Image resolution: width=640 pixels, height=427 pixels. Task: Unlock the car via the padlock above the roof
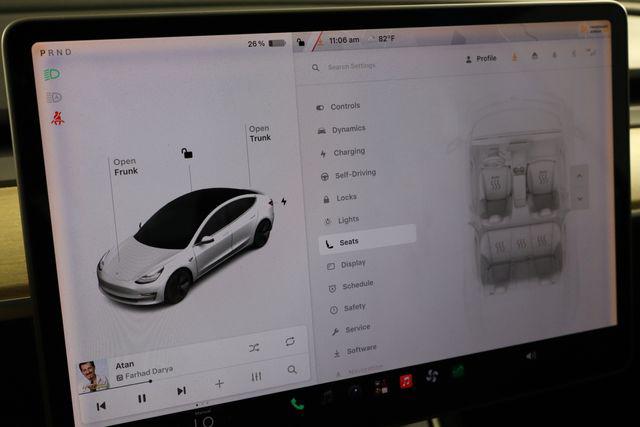(187, 153)
